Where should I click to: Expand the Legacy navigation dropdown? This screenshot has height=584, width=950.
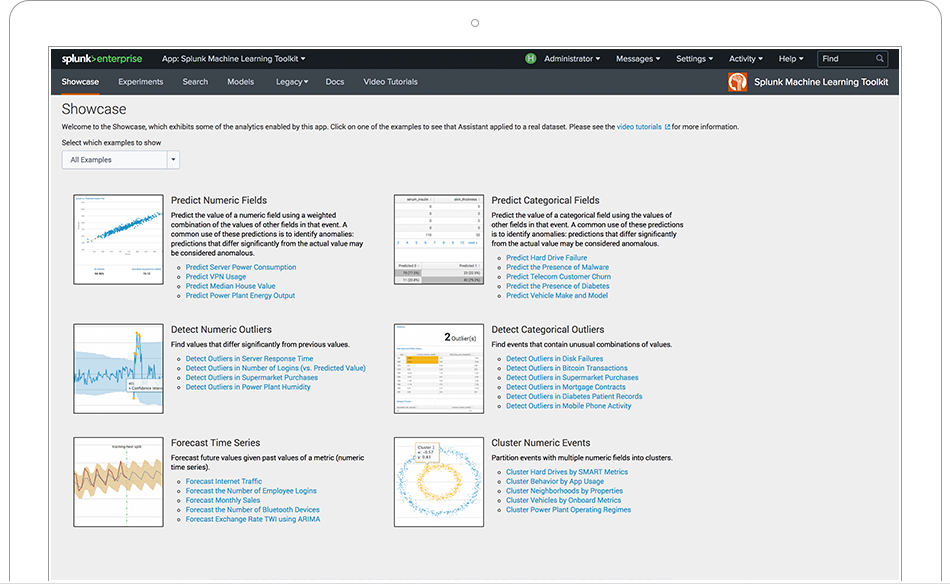[x=290, y=81]
